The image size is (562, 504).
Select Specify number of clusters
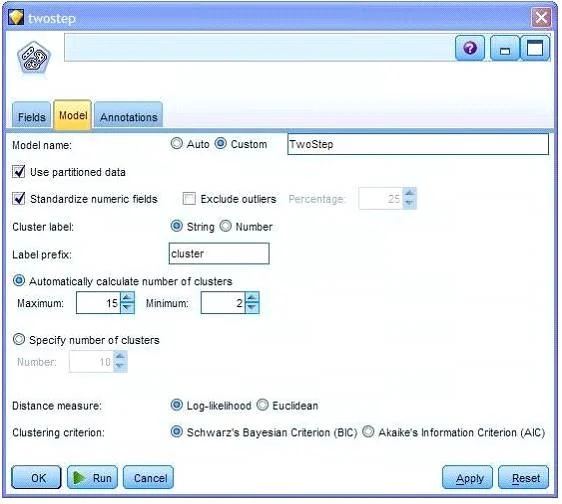(19, 339)
